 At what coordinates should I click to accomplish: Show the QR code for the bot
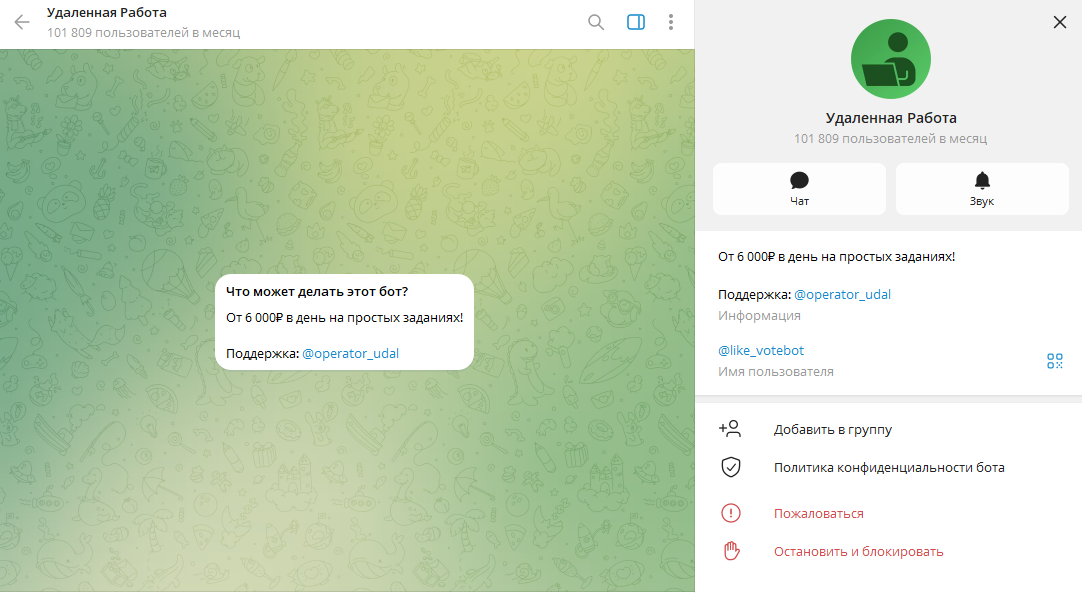point(1054,361)
